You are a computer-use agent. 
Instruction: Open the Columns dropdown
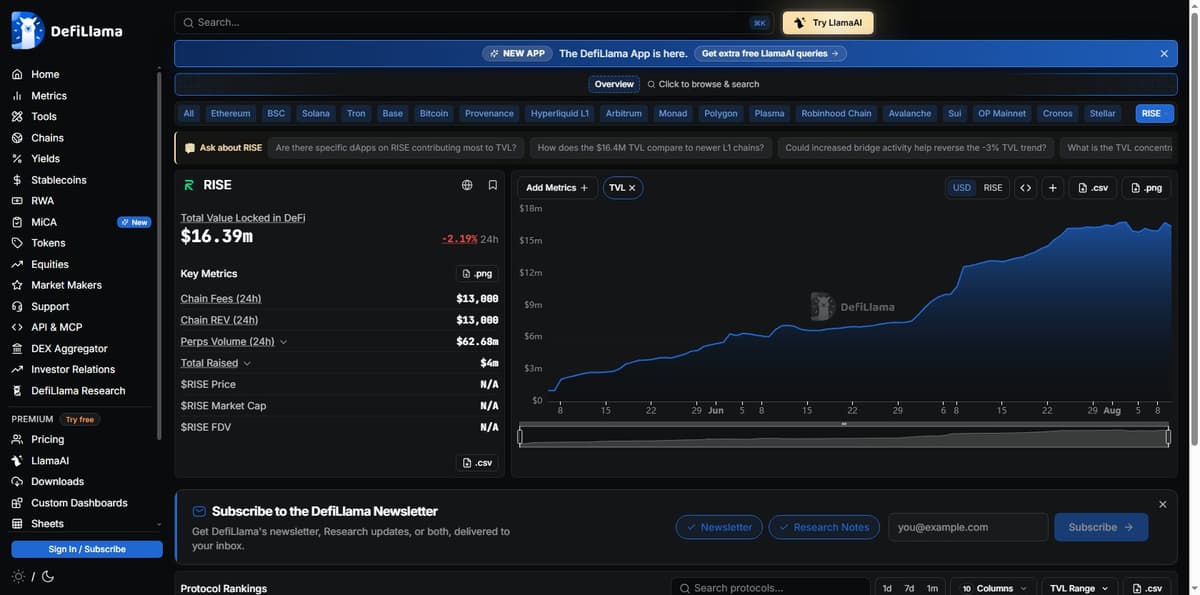[x=992, y=588]
